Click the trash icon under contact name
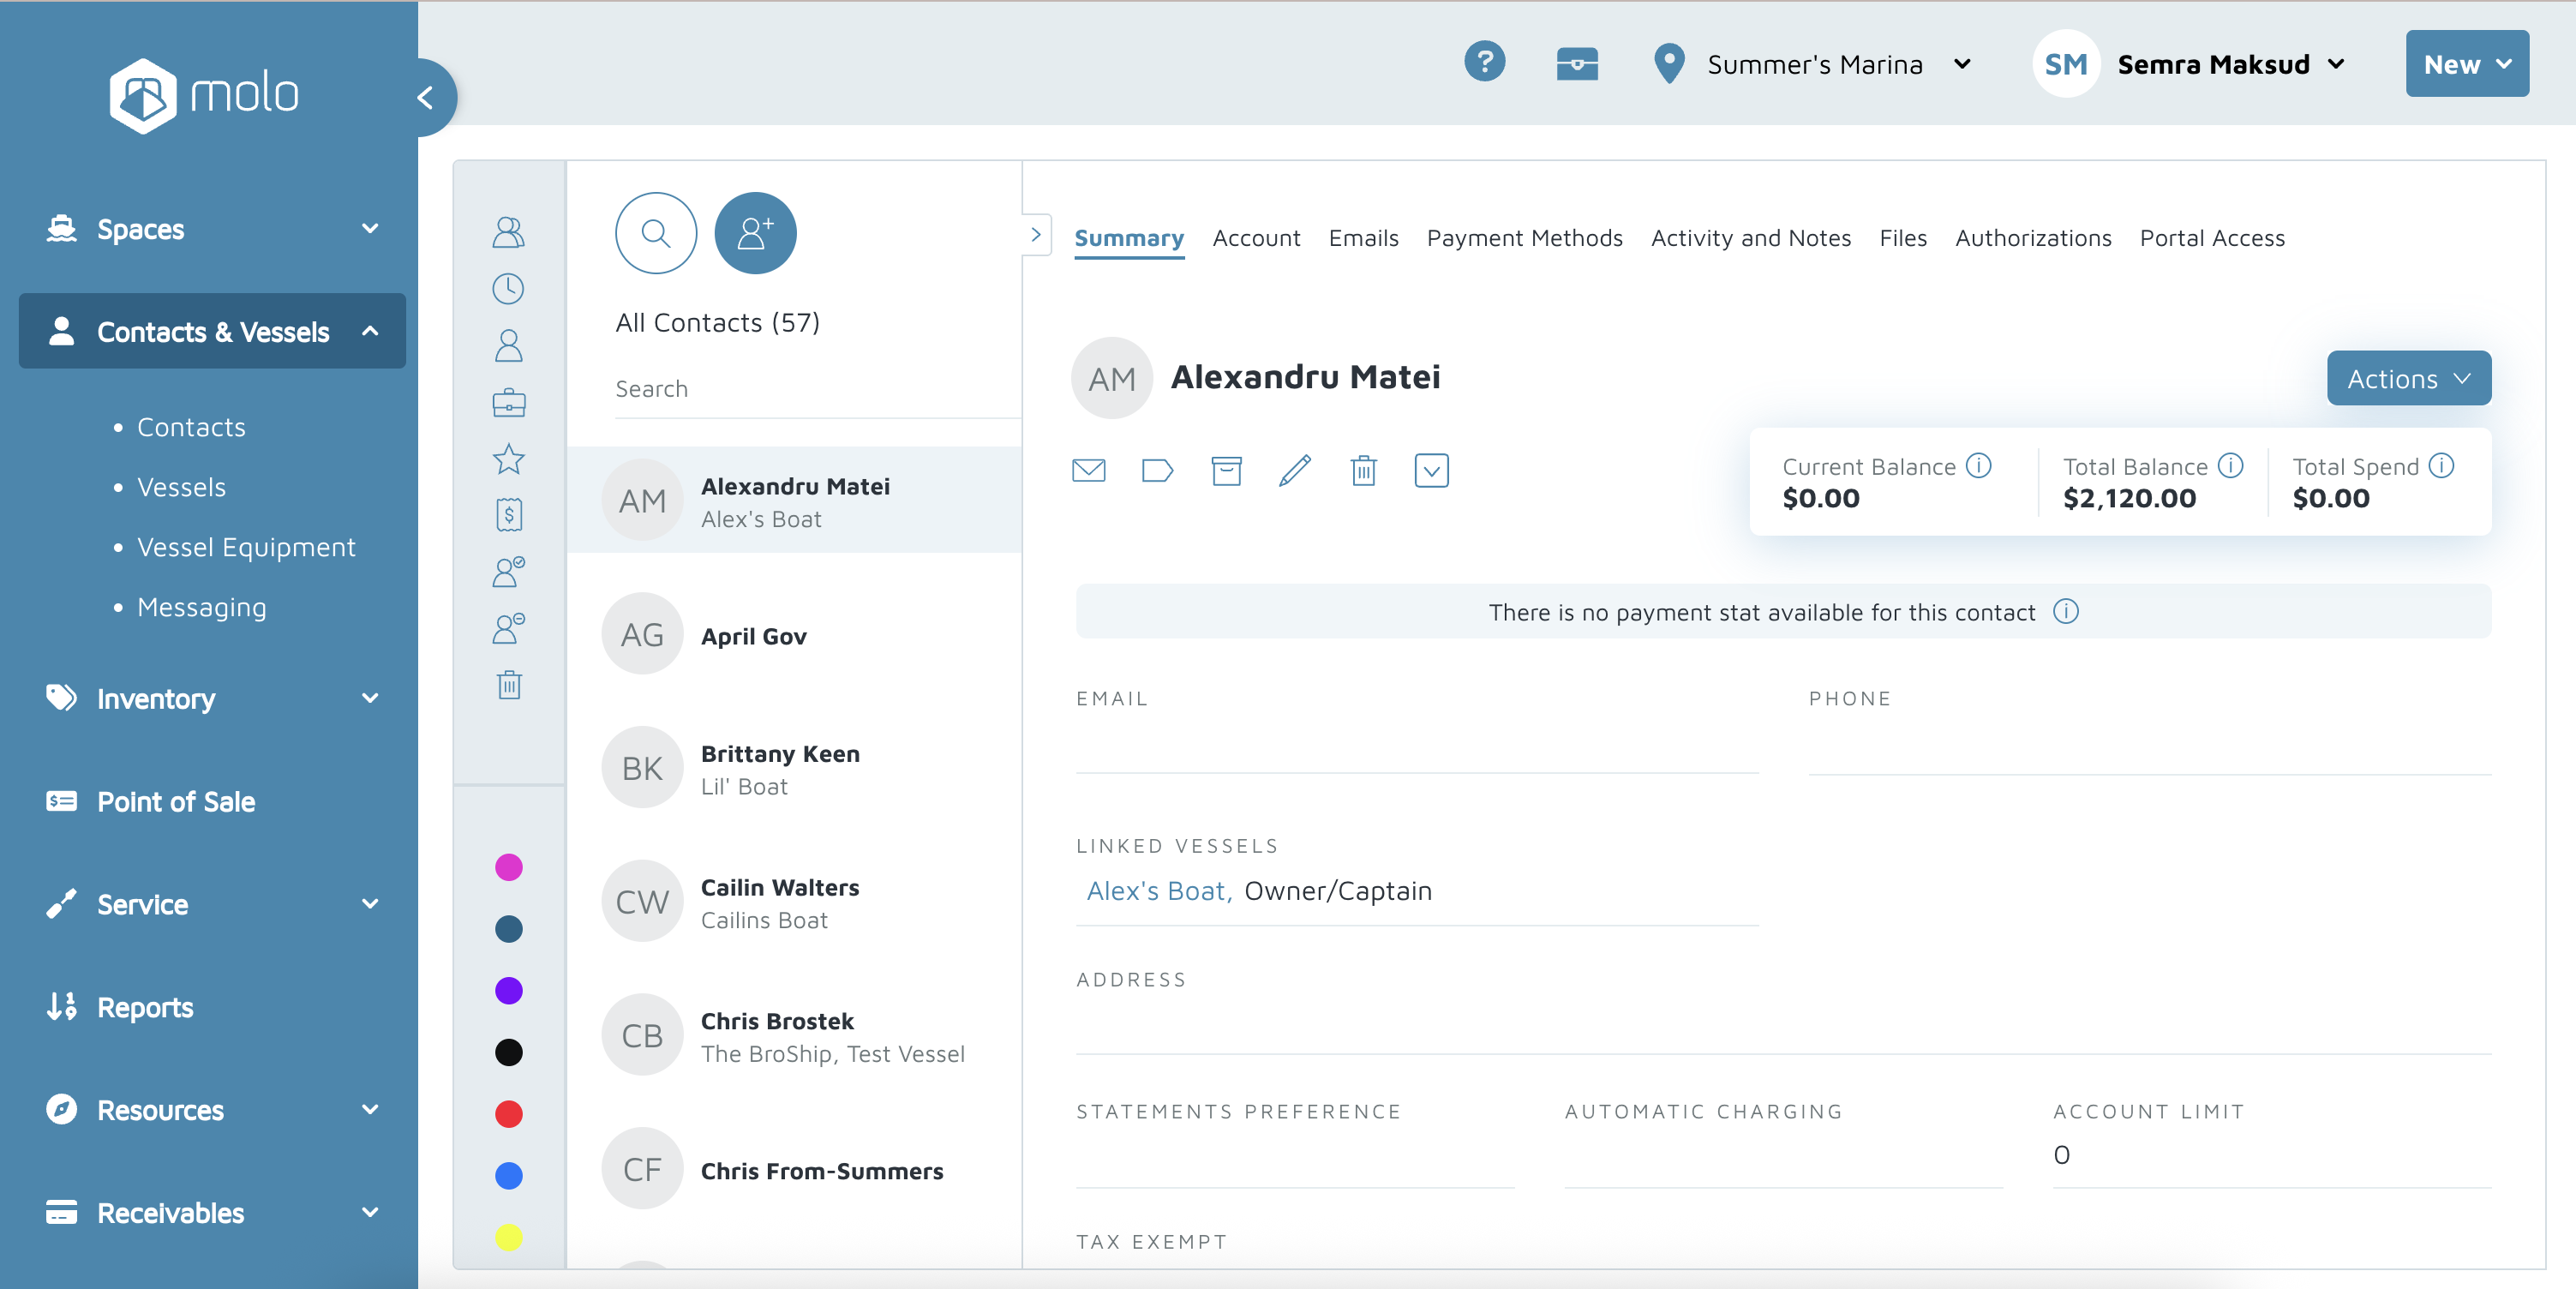The image size is (2576, 1289). tap(1363, 470)
